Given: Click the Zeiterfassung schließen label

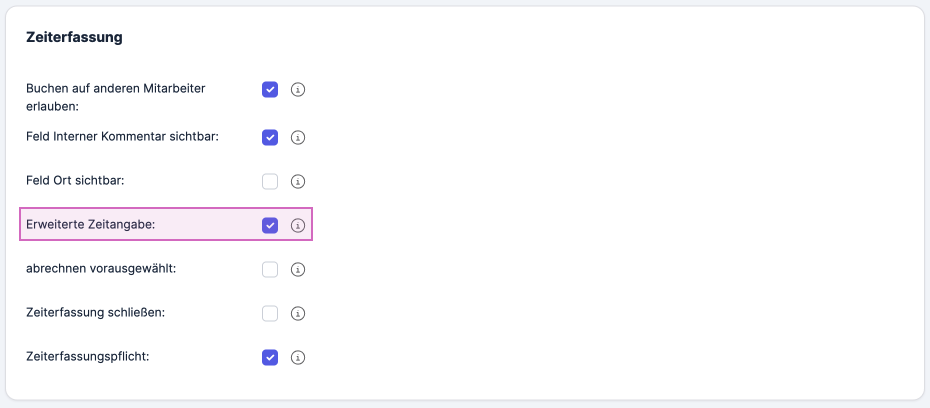Looking at the screenshot, I should pyautogui.click(x=95, y=313).
